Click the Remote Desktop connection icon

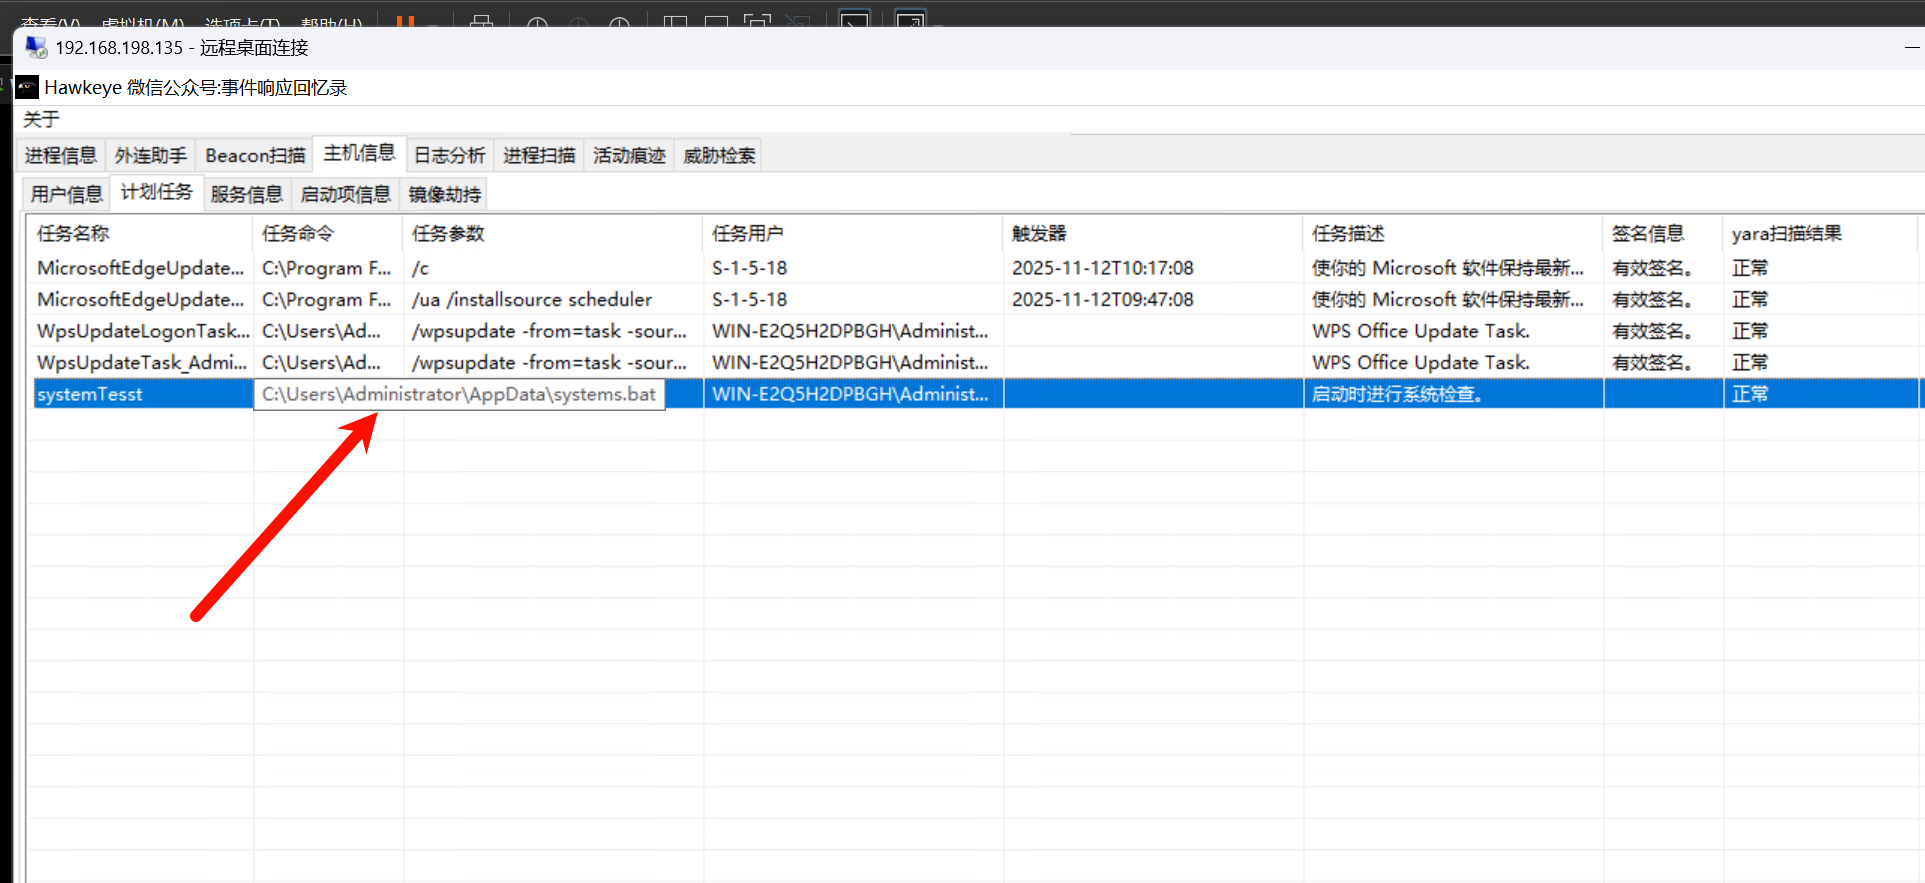[x=36, y=48]
